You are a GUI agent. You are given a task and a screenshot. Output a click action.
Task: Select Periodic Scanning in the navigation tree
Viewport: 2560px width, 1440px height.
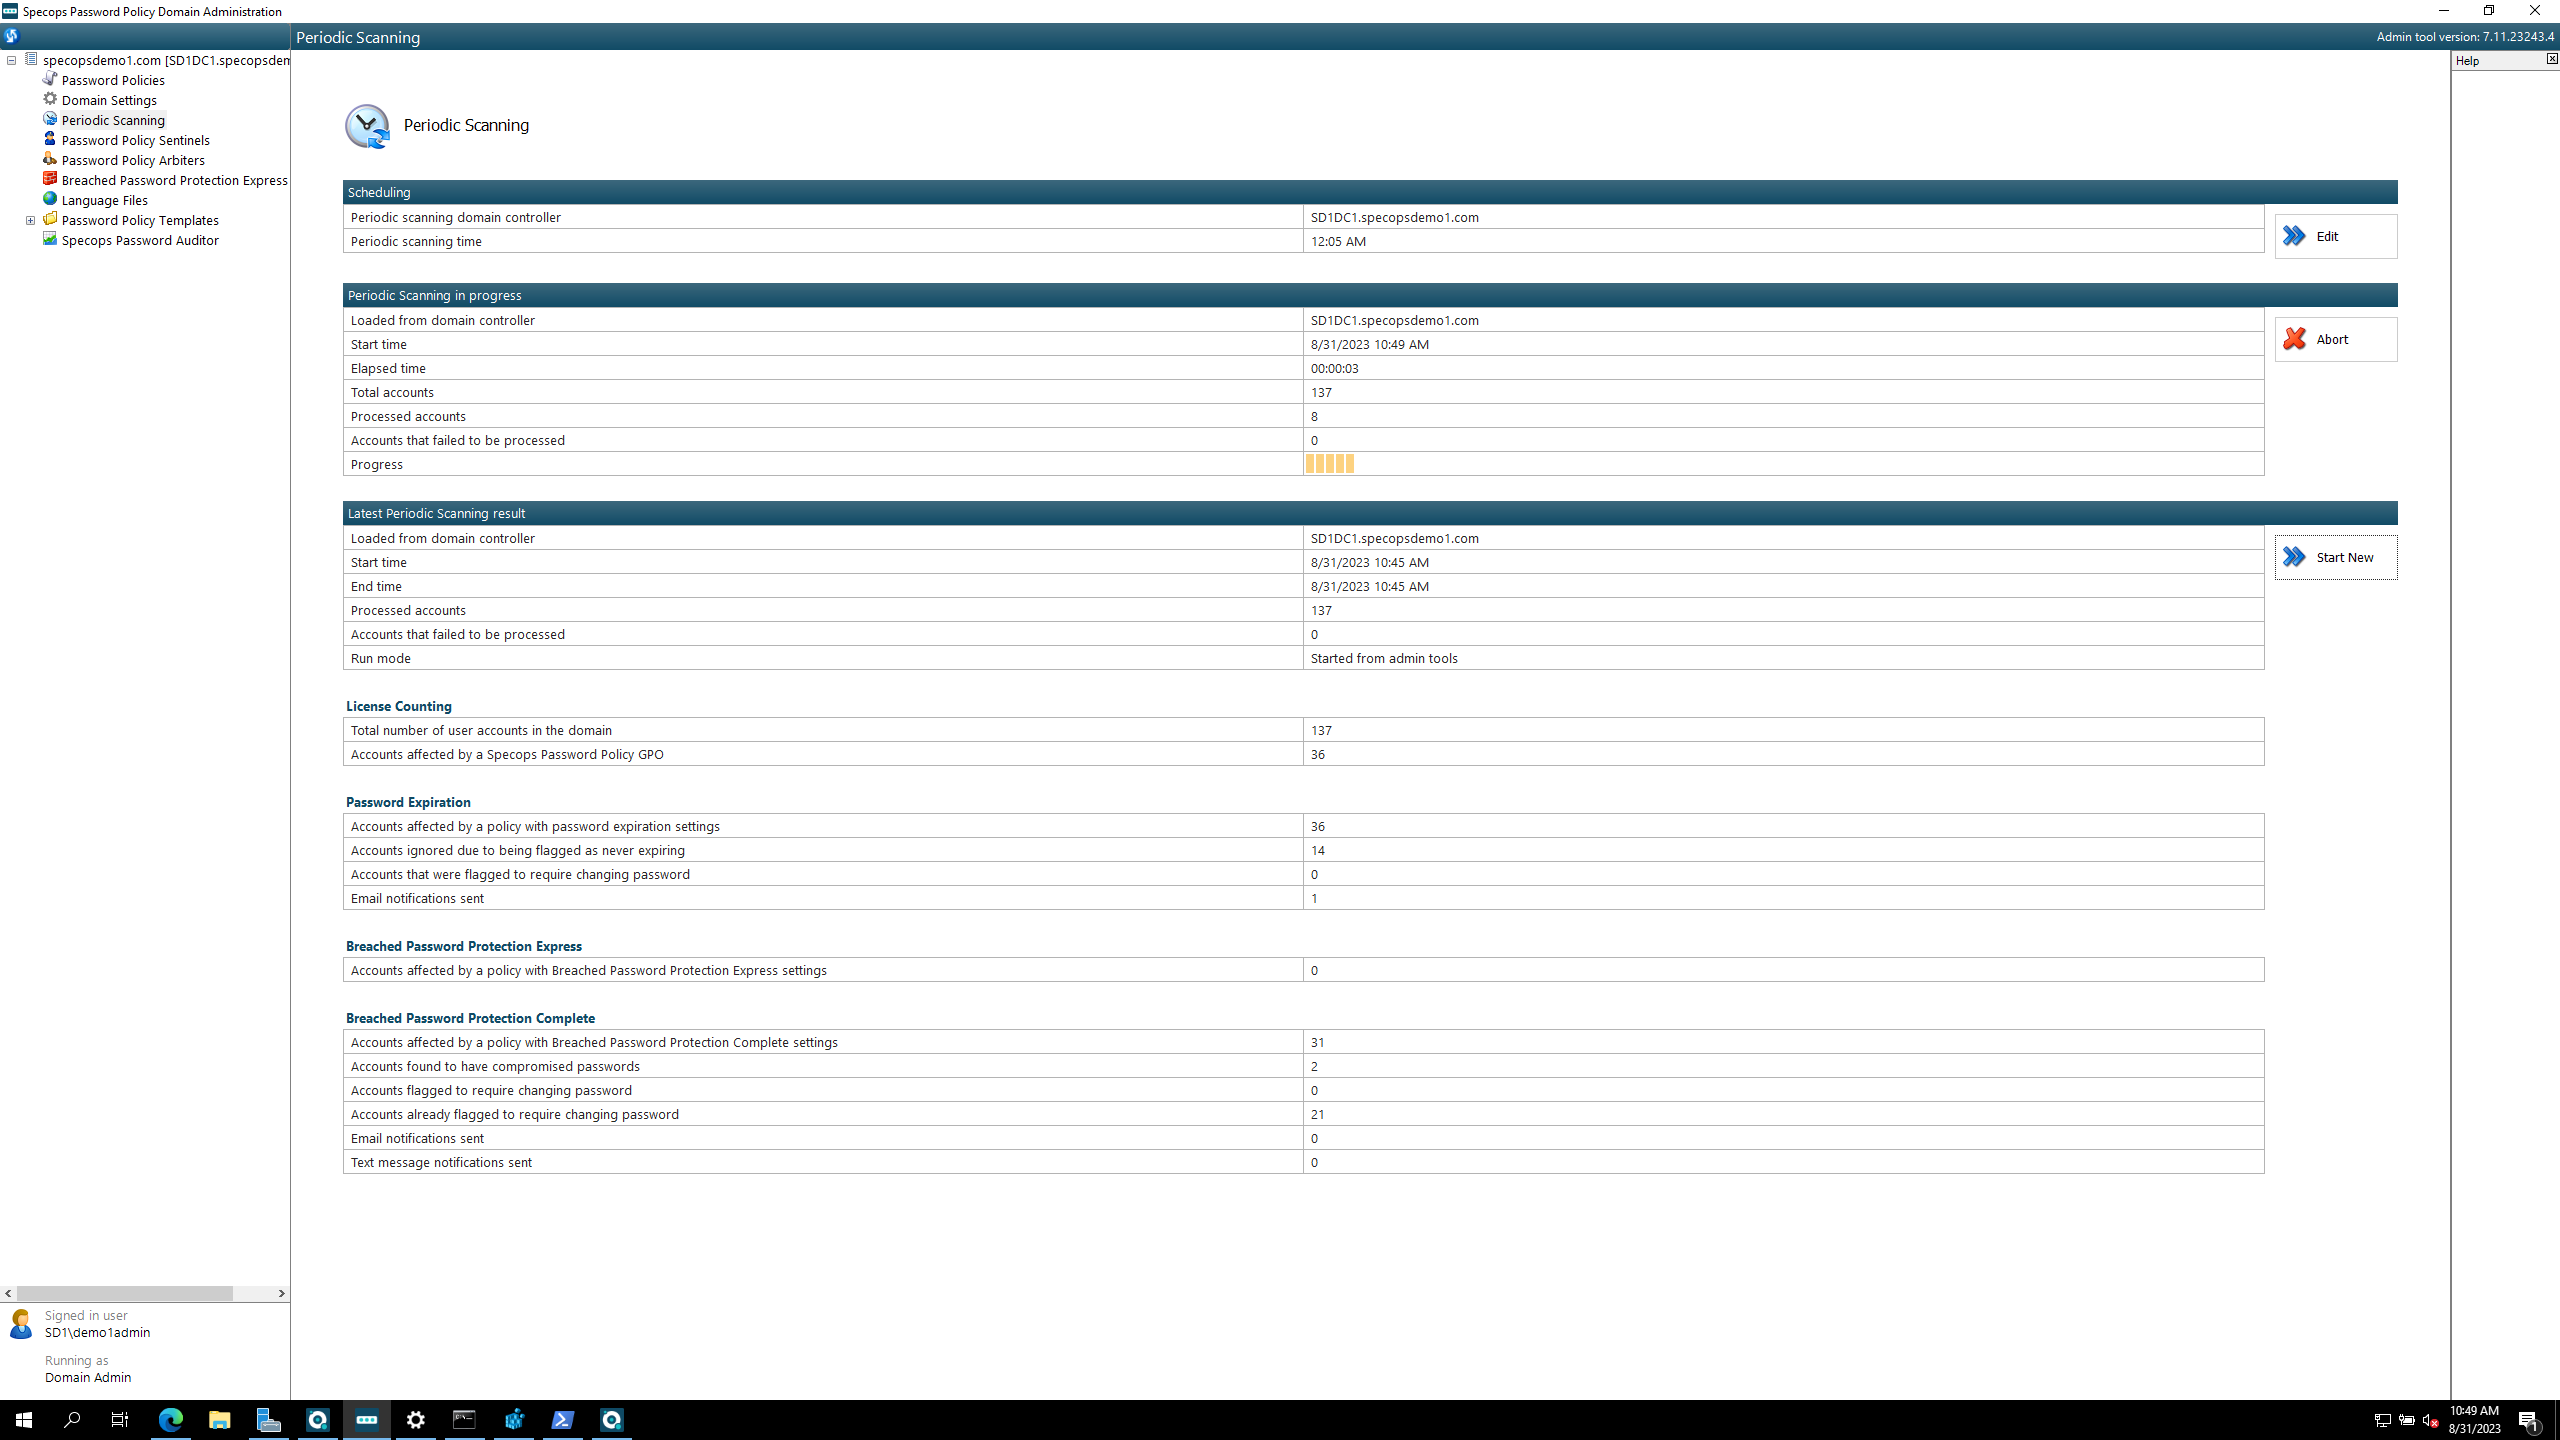tap(113, 120)
